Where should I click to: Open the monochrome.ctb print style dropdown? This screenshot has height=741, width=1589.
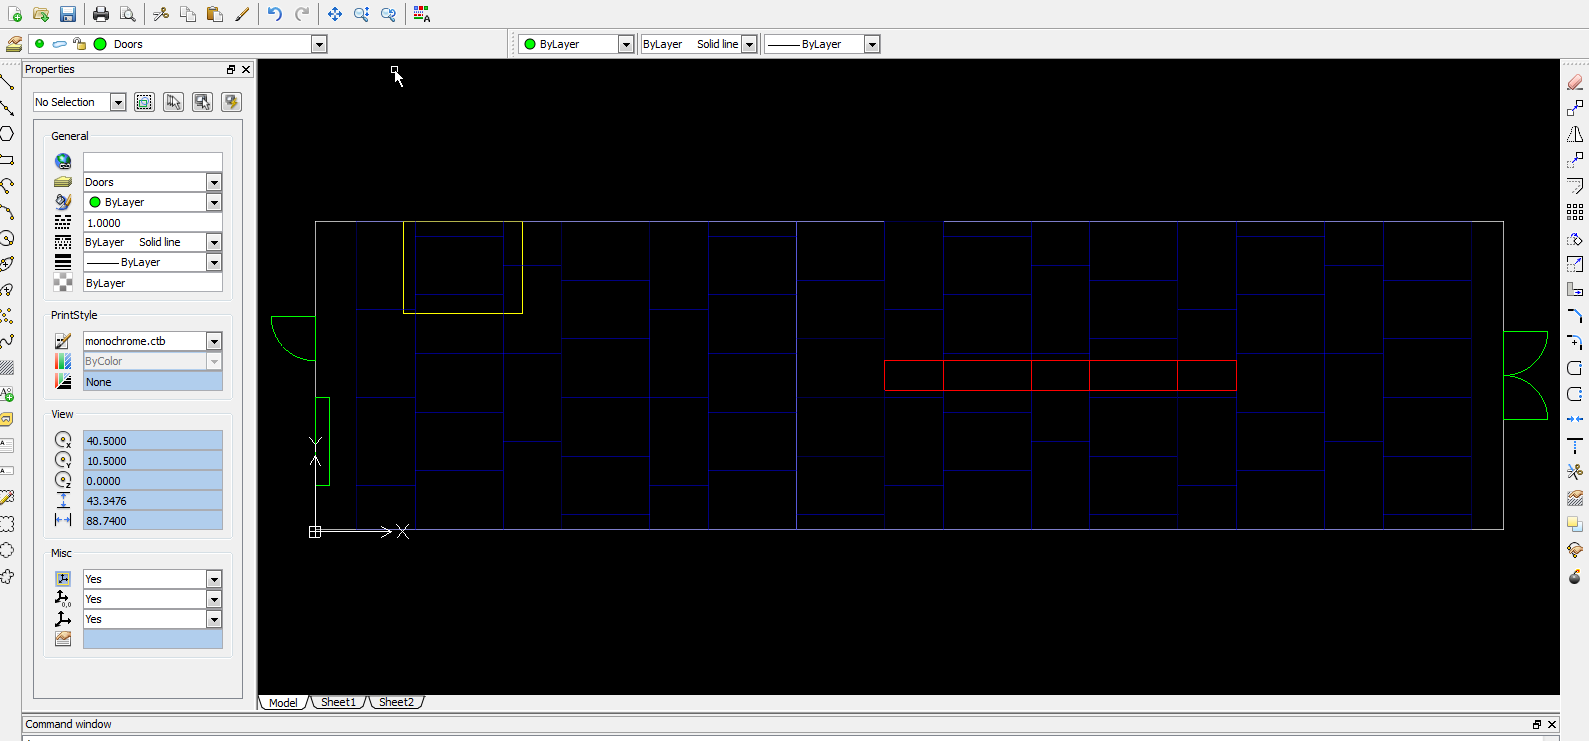coord(214,341)
